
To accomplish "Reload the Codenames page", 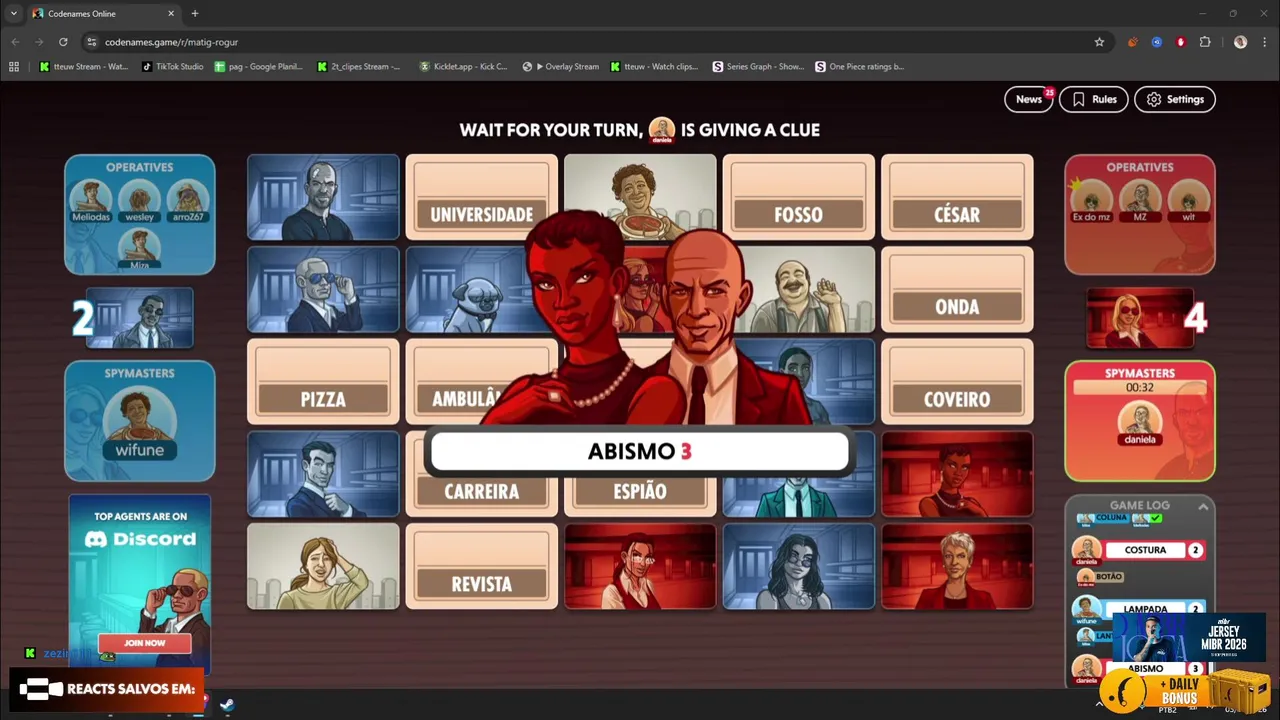I will [63, 42].
